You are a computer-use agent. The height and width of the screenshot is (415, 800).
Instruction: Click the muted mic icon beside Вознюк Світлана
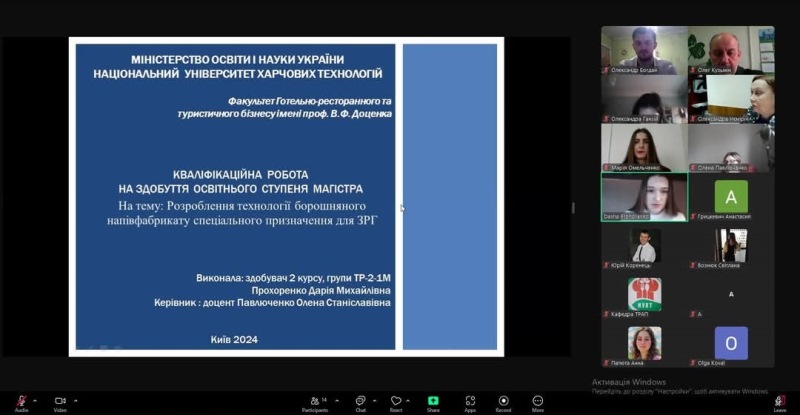coord(693,265)
